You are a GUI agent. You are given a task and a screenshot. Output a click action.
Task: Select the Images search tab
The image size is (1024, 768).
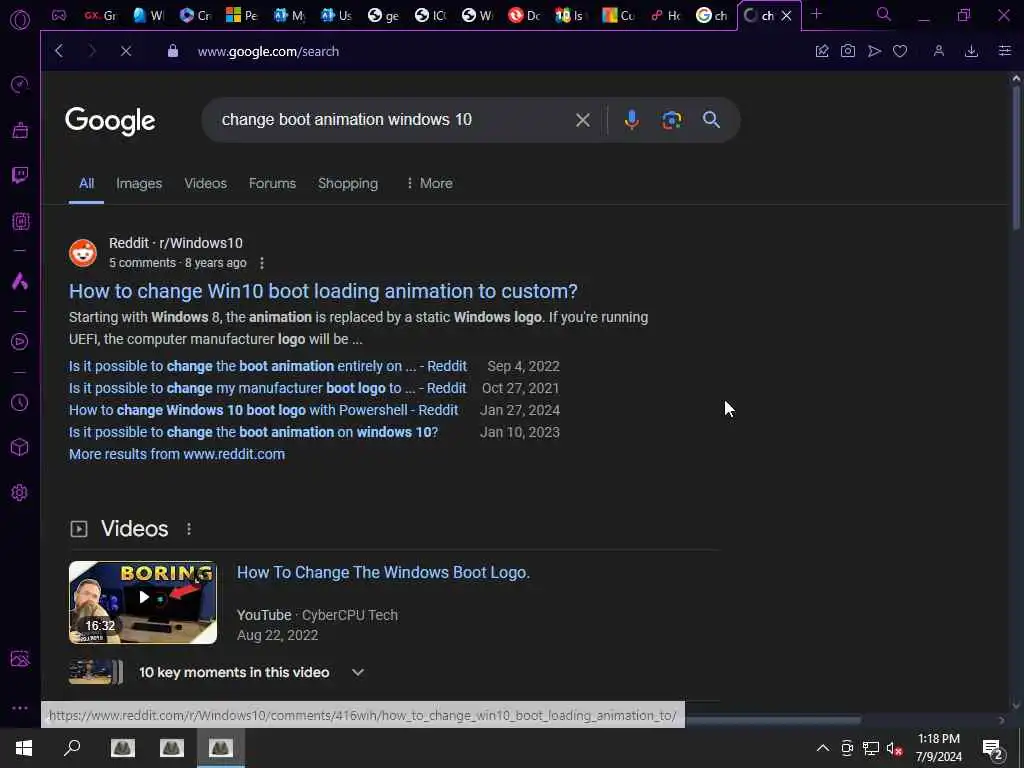(139, 184)
